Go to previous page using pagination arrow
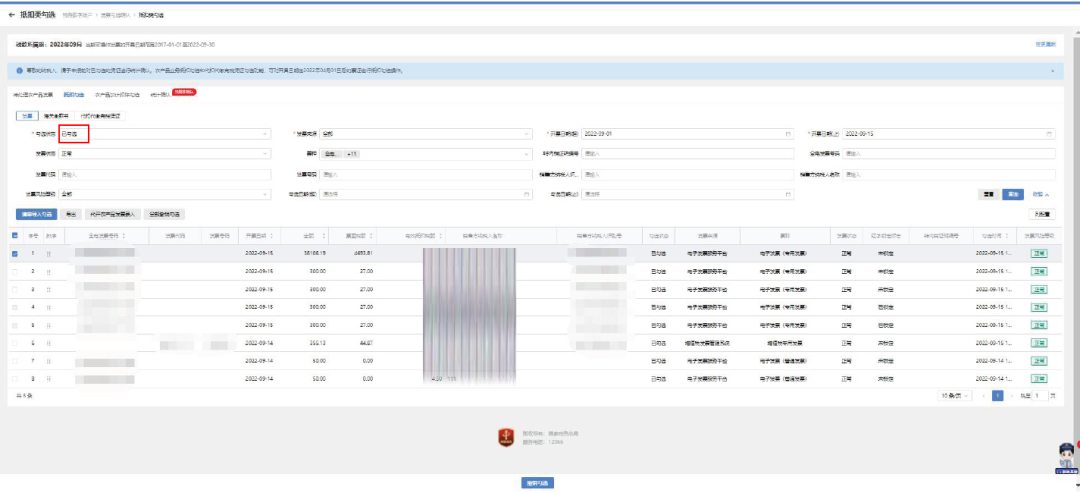This screenshot has height=493, width=1080. click(x=982, y=396)
